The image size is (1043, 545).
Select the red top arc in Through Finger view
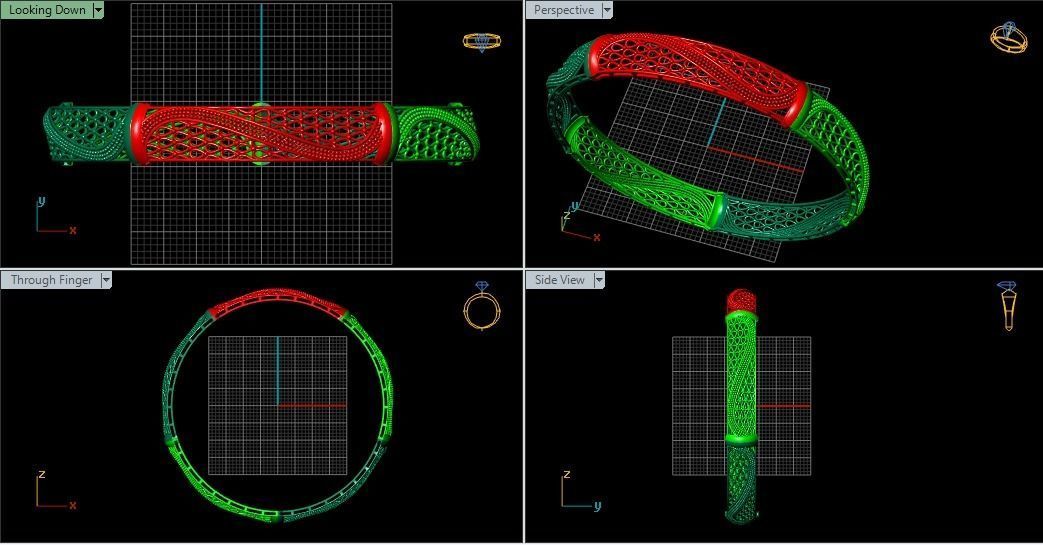[x=277, y=303]
